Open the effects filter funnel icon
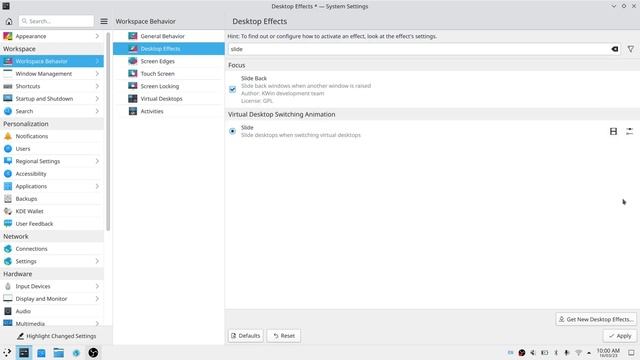The image size is (640, 360). [631, 49]
